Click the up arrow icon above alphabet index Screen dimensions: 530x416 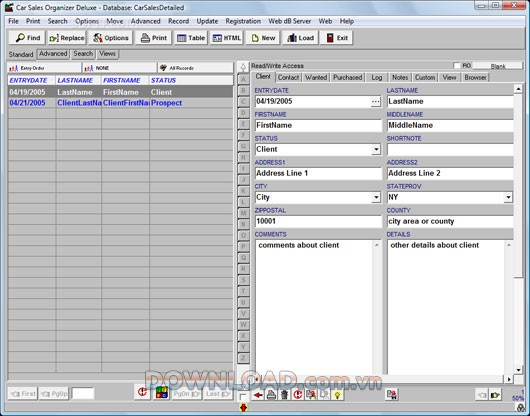(243, 67)
